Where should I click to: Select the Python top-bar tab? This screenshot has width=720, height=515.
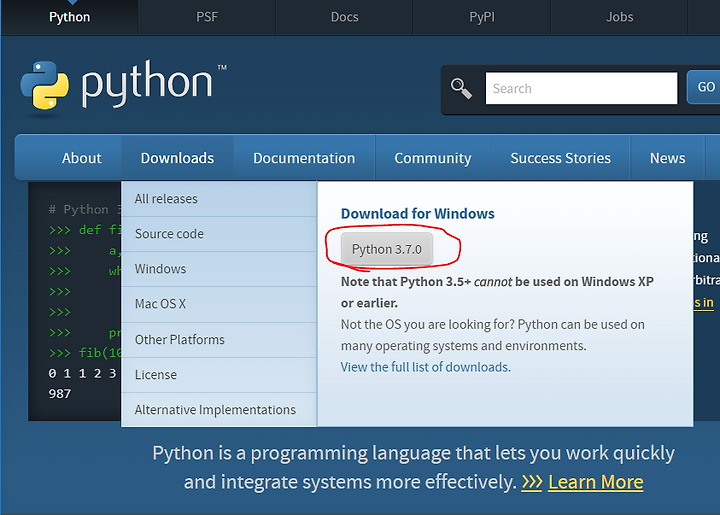(69, 17)
